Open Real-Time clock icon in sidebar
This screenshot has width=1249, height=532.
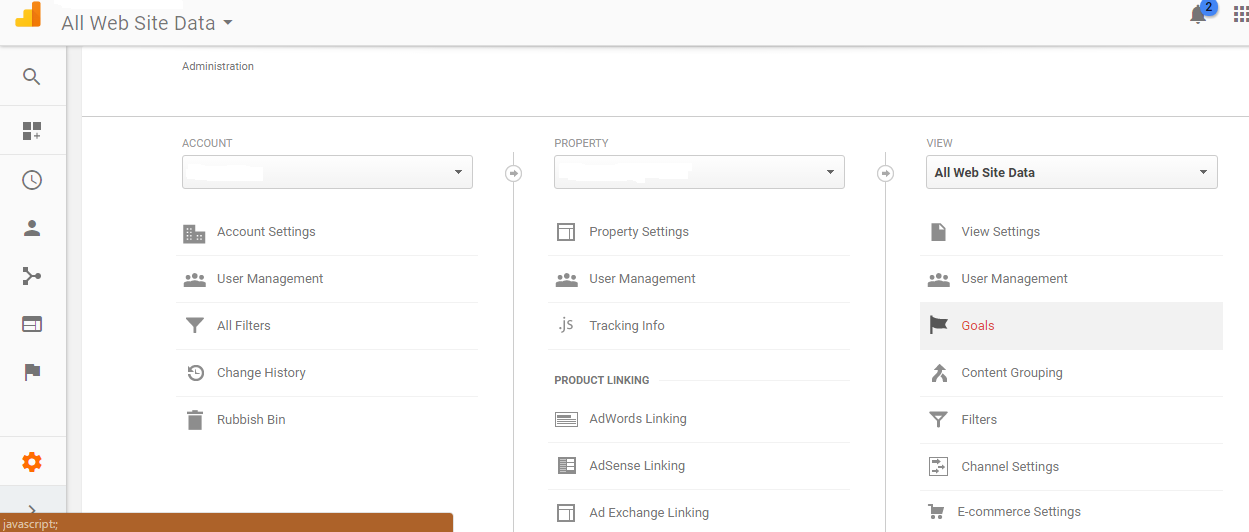tap(32, 180)
